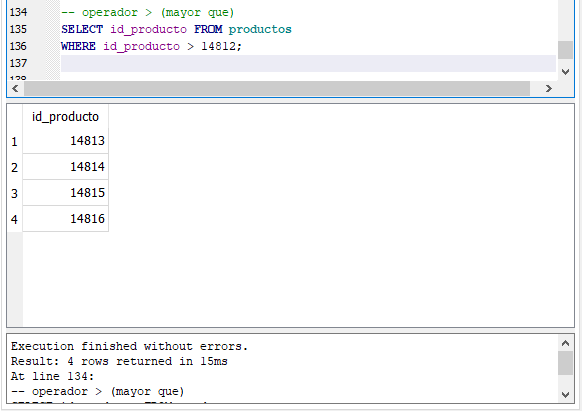This screenshot has width=585, height=416.
Task: Click the comment on editor line 134
Action: pyautogui.click(x=148, y=13)
